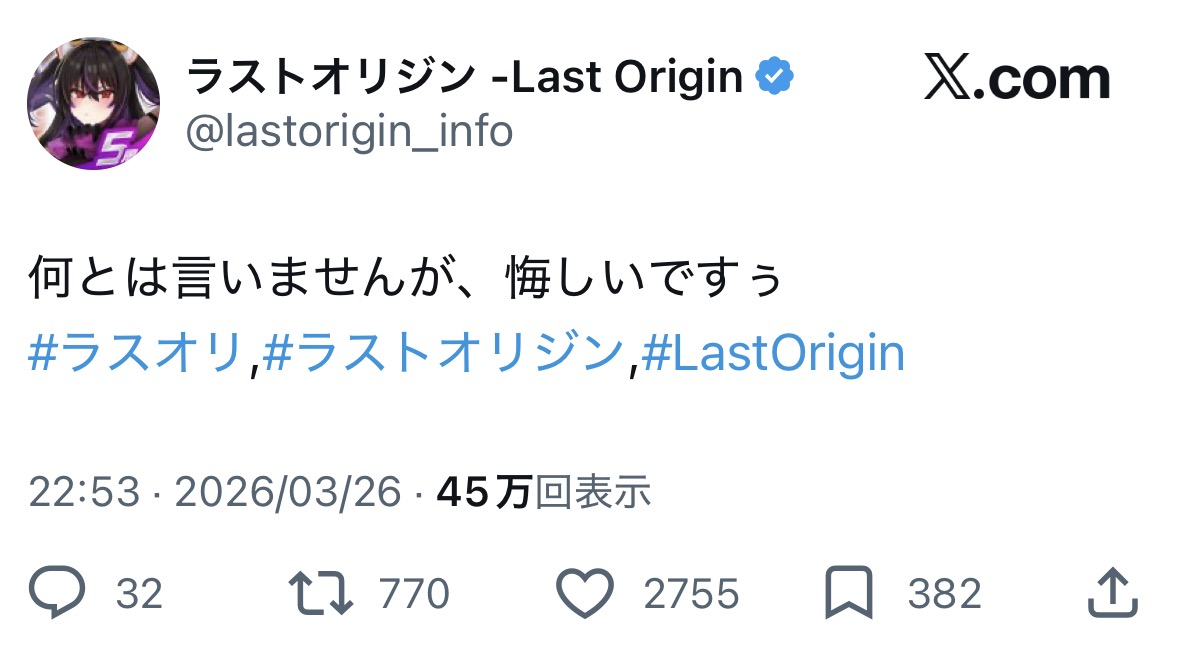The image size is (1179, 653).
Task: Click the @lastorigin_info handle
Action: point(349,131)
